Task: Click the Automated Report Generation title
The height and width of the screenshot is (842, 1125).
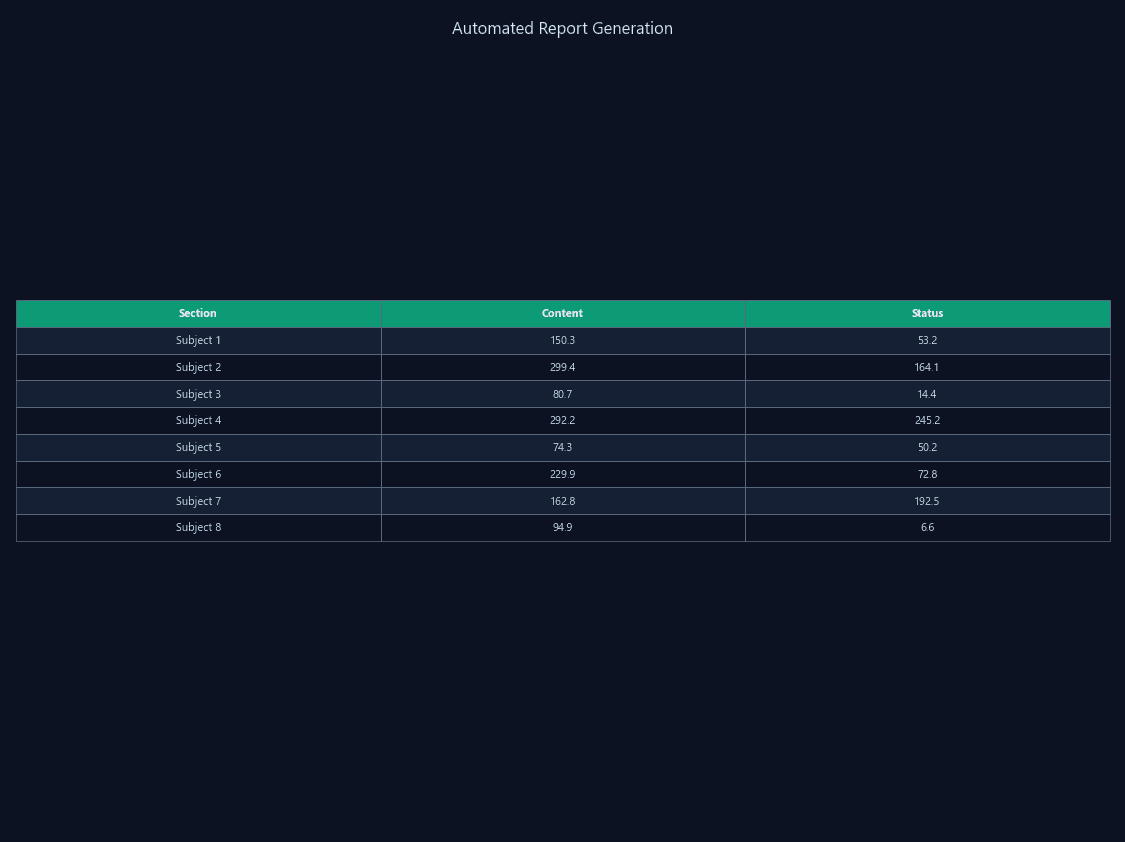Action: (562, 29)
